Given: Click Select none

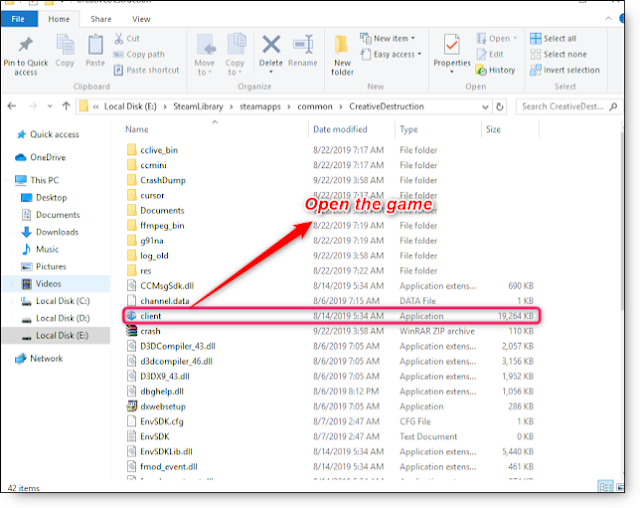Looking at the screenshot, I should coord(558,54).
